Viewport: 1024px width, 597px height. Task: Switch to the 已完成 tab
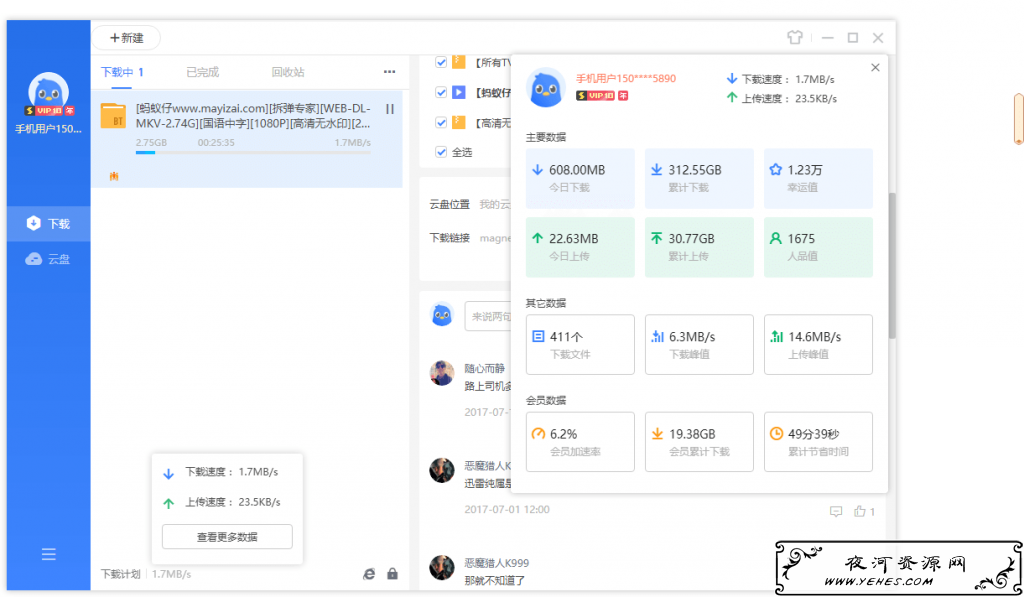202,72
